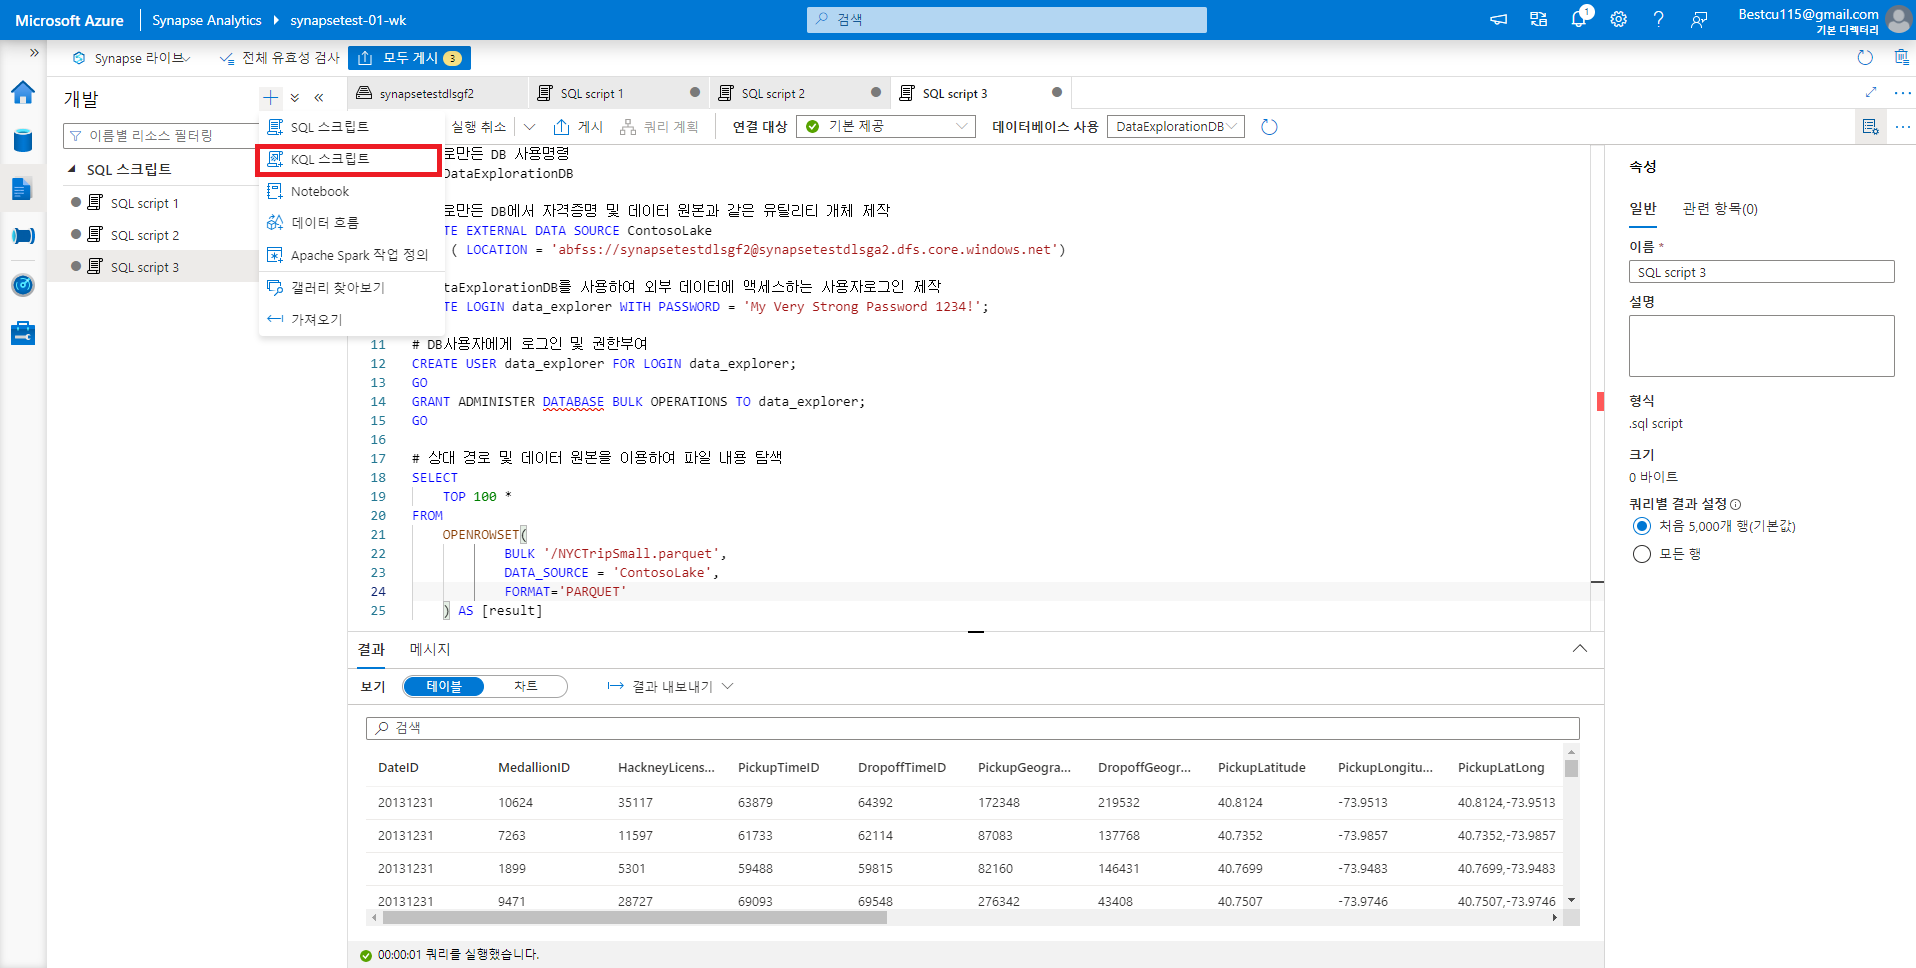Click the horizontal scrollbar of results table

point(635,917)
